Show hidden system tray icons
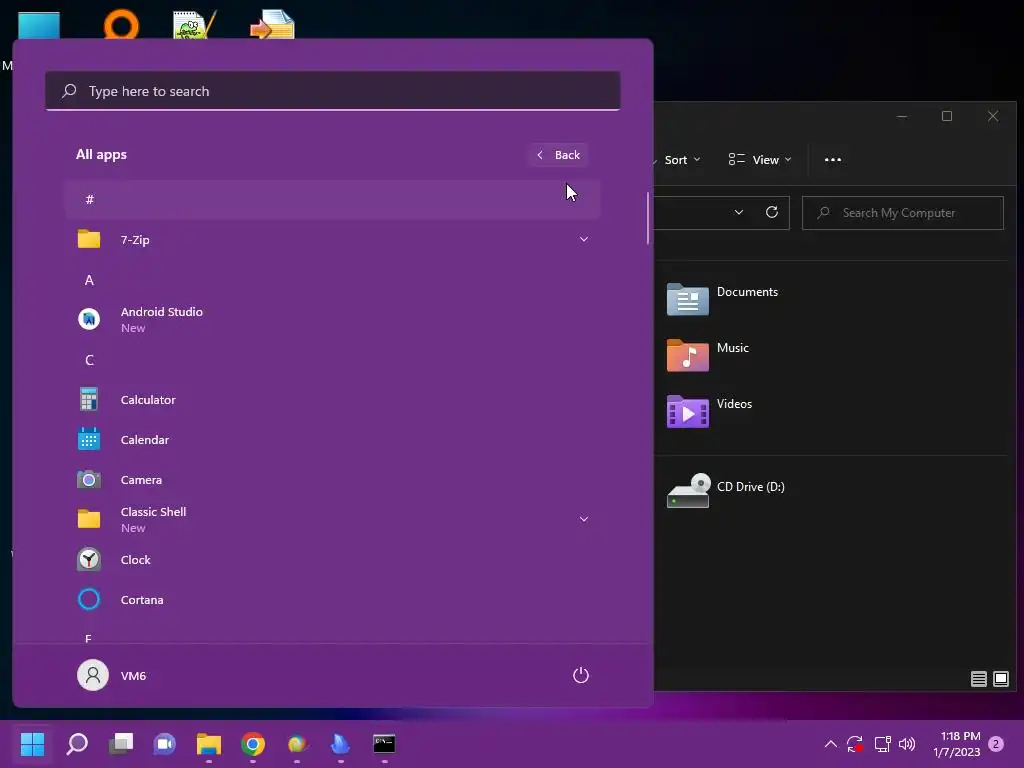1024x768 pixels. tap(831, 744)
